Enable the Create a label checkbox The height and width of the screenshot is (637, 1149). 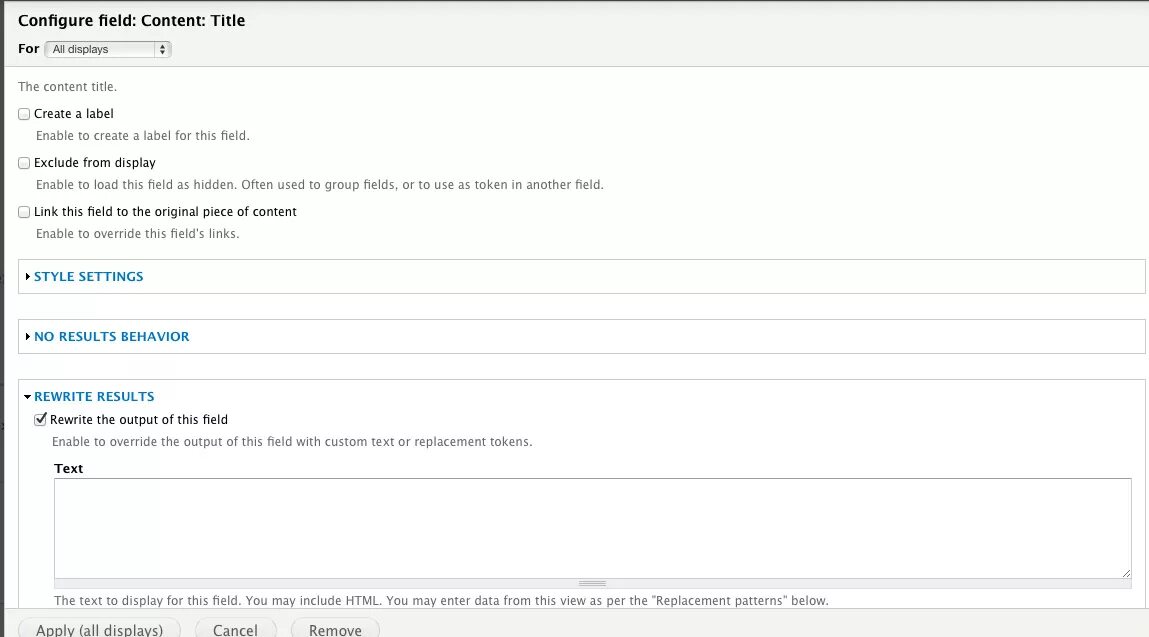point(23,113)
